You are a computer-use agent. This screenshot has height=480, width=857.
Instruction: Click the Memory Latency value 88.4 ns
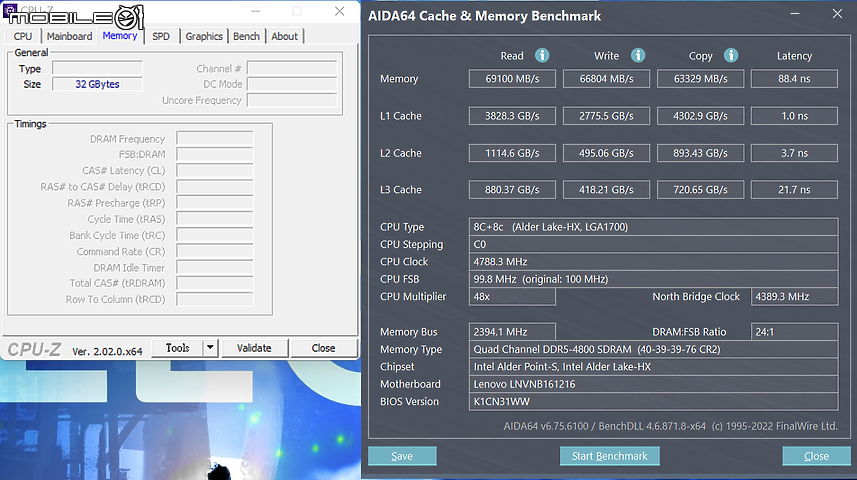[794, 79]
